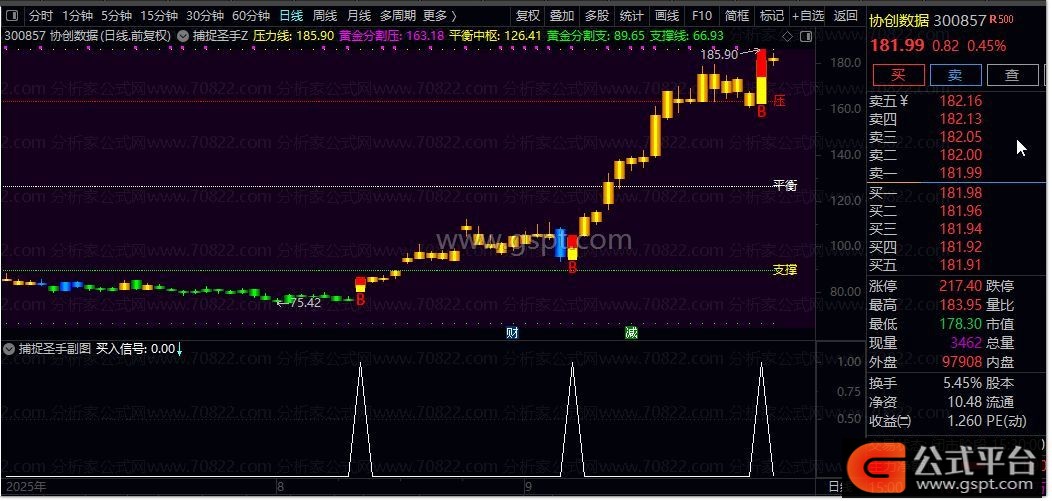Switch chart to 日线 daily period

pos(291,16)
